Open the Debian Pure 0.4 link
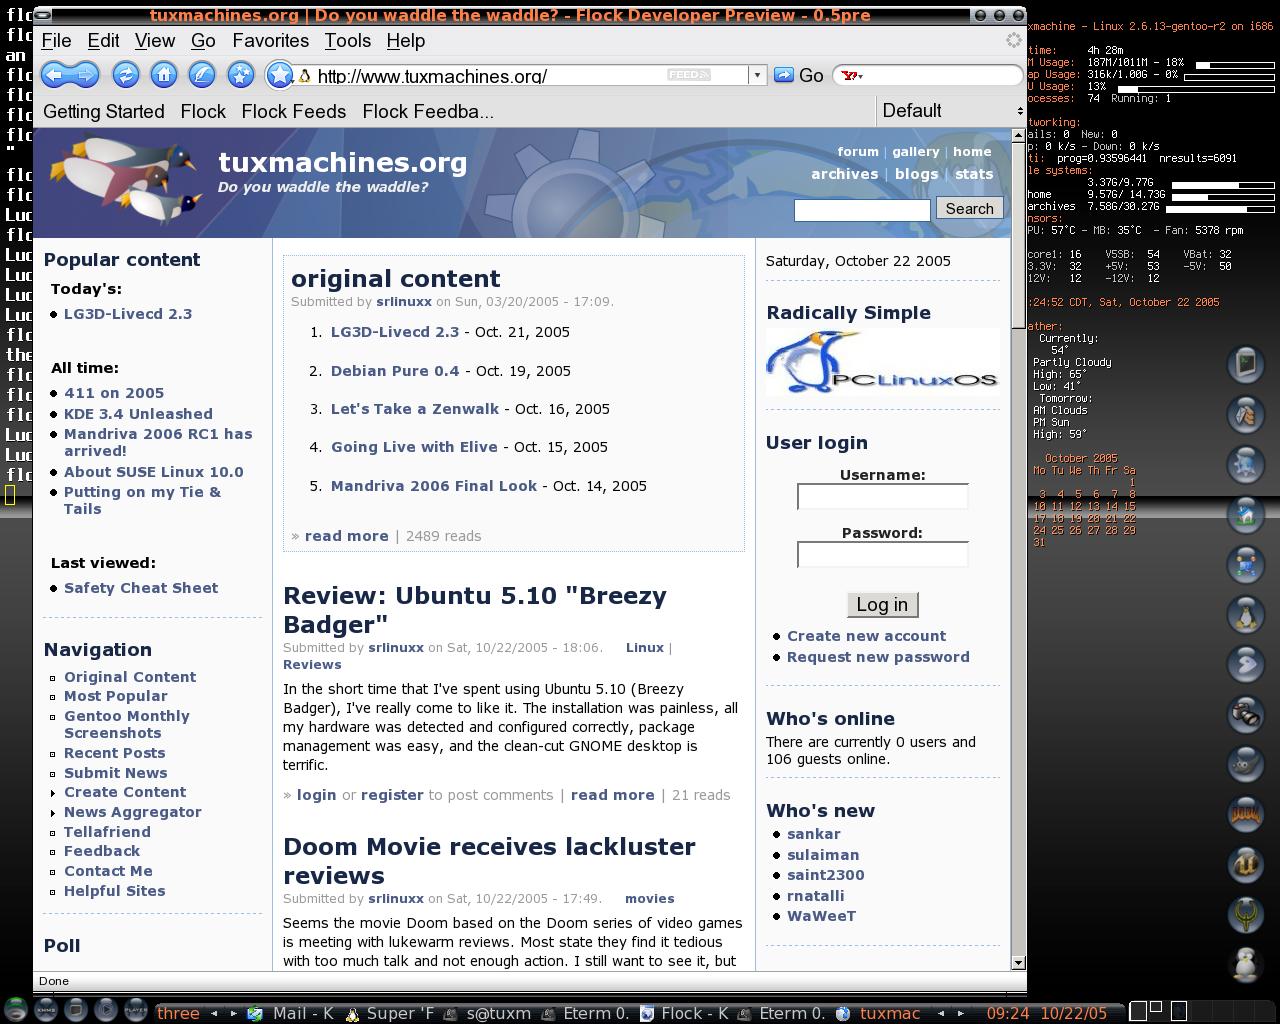Image resolution: width=1280 pixels, height=1024 pixels. click(395, 371)
